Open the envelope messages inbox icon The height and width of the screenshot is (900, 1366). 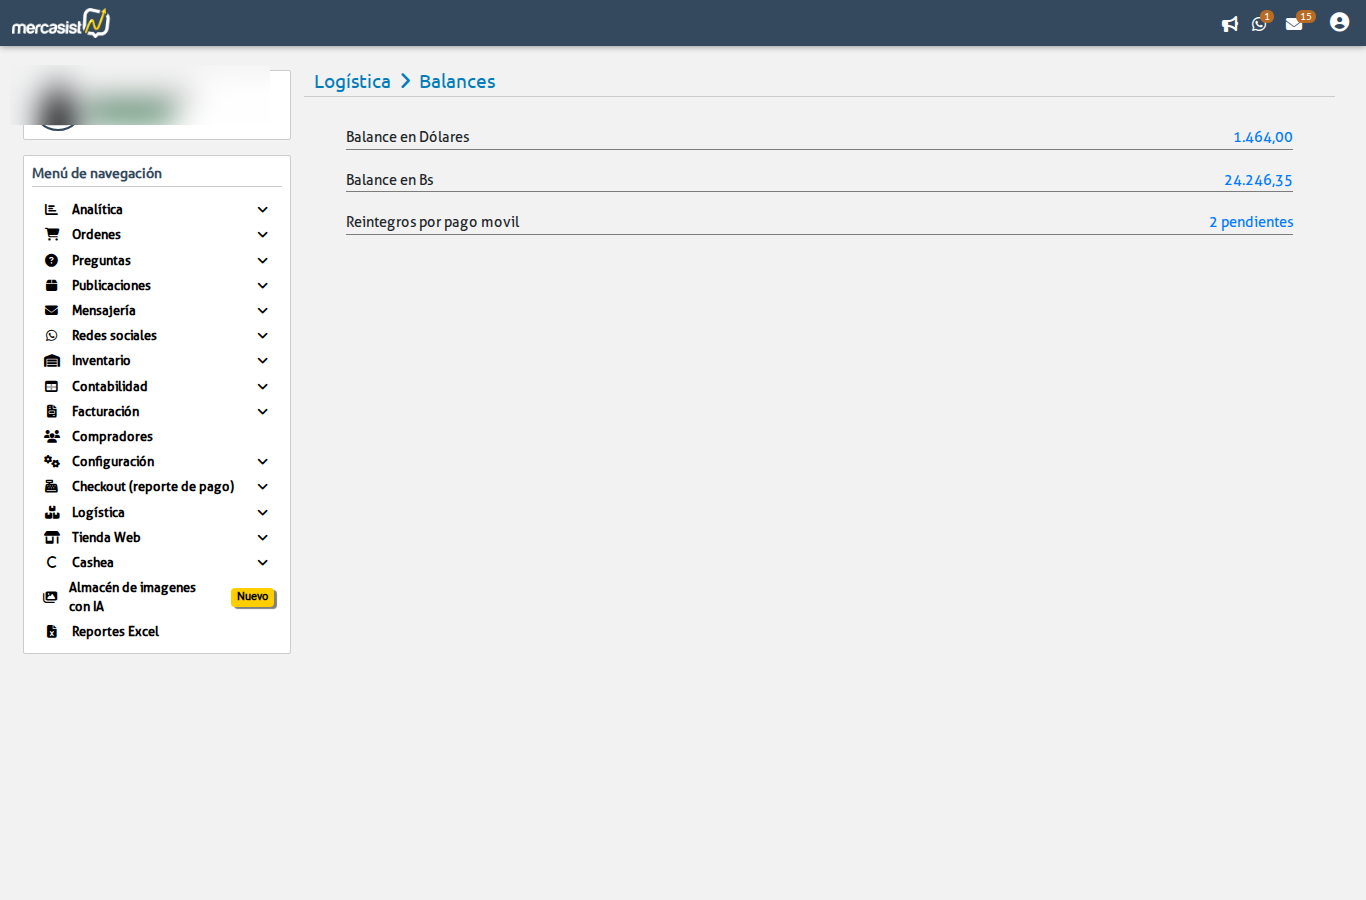[x=1294, y=24]
